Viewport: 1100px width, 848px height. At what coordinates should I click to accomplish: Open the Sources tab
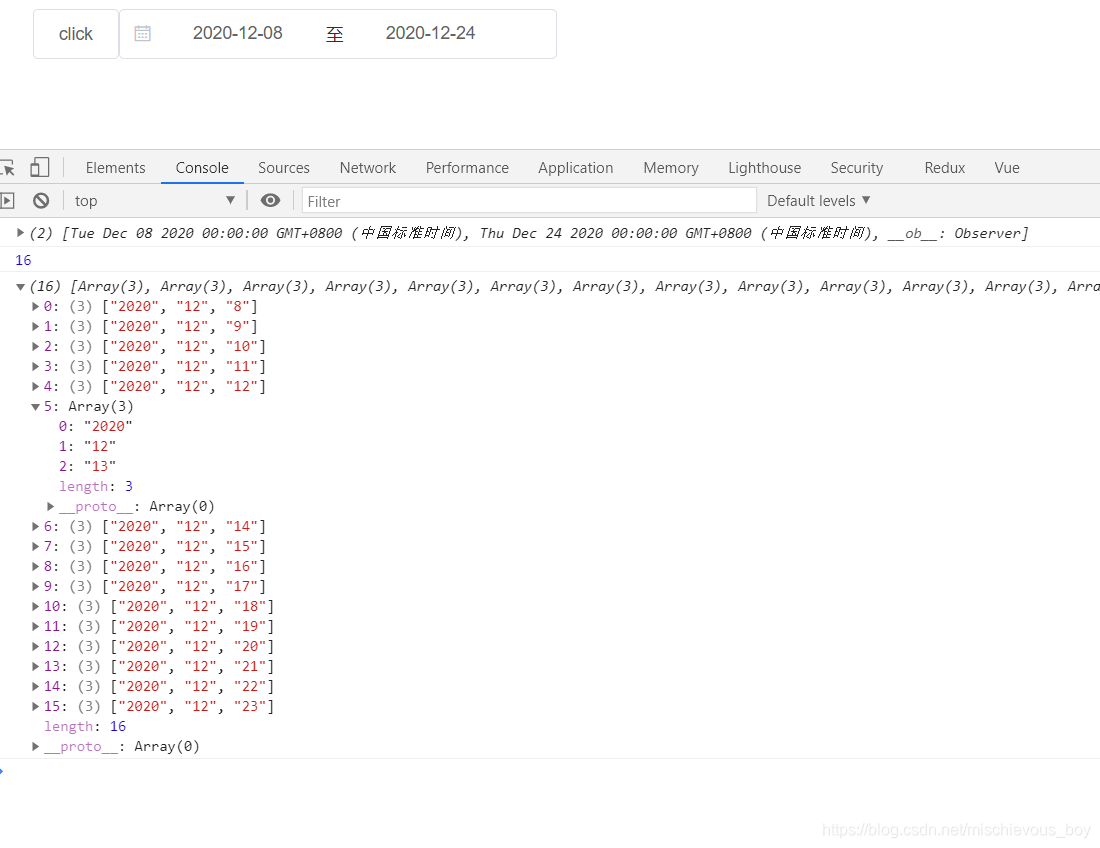click(x=283, y=168)
